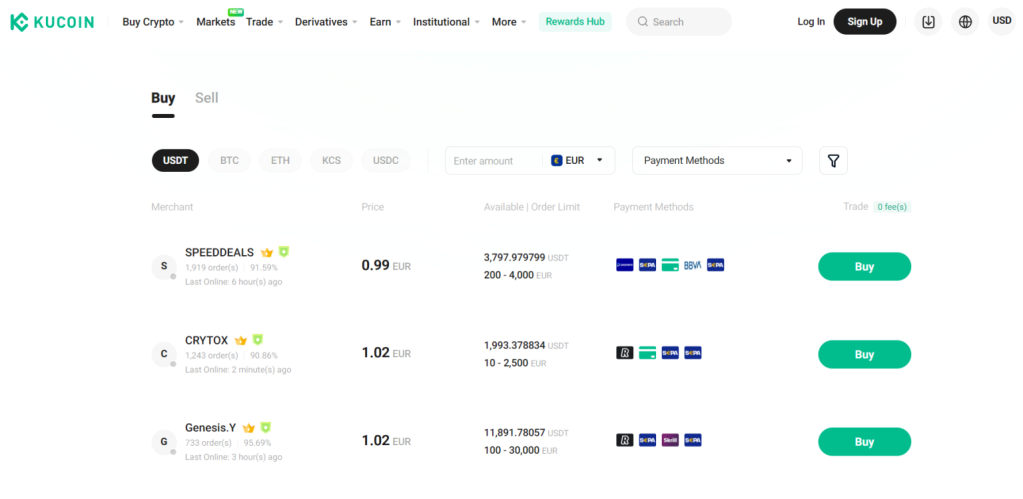Viewport: 1023px width, 499px height.
Task: Click the SPEEDDEALS merchant avatar
Action: [x=164, y=267]
